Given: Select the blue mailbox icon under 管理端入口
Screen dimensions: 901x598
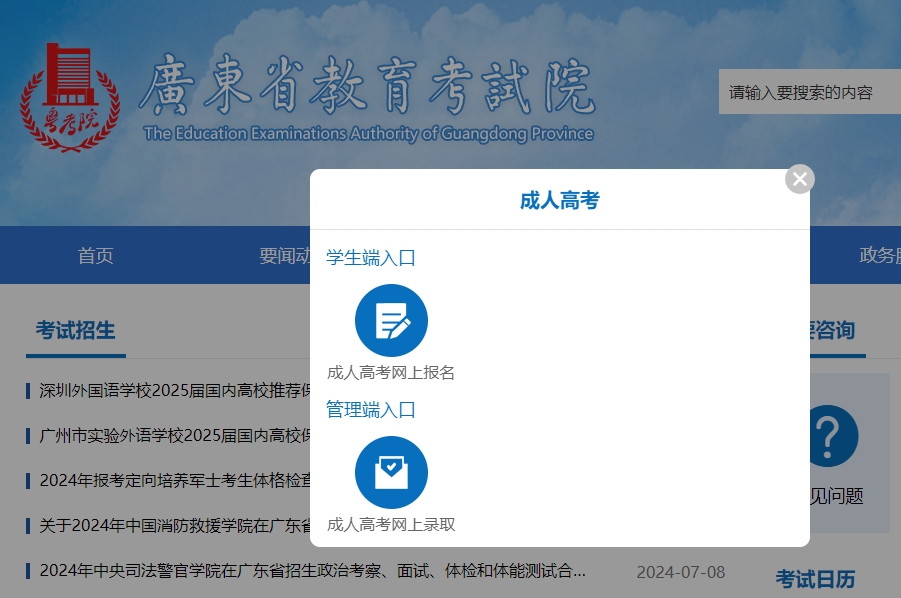Looking at the screenshot, I should click(x=391, y=472).
